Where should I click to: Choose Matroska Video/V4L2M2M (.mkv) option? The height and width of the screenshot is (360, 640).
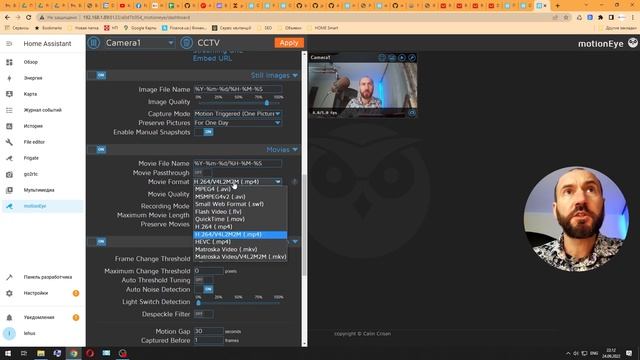point(240,257)
